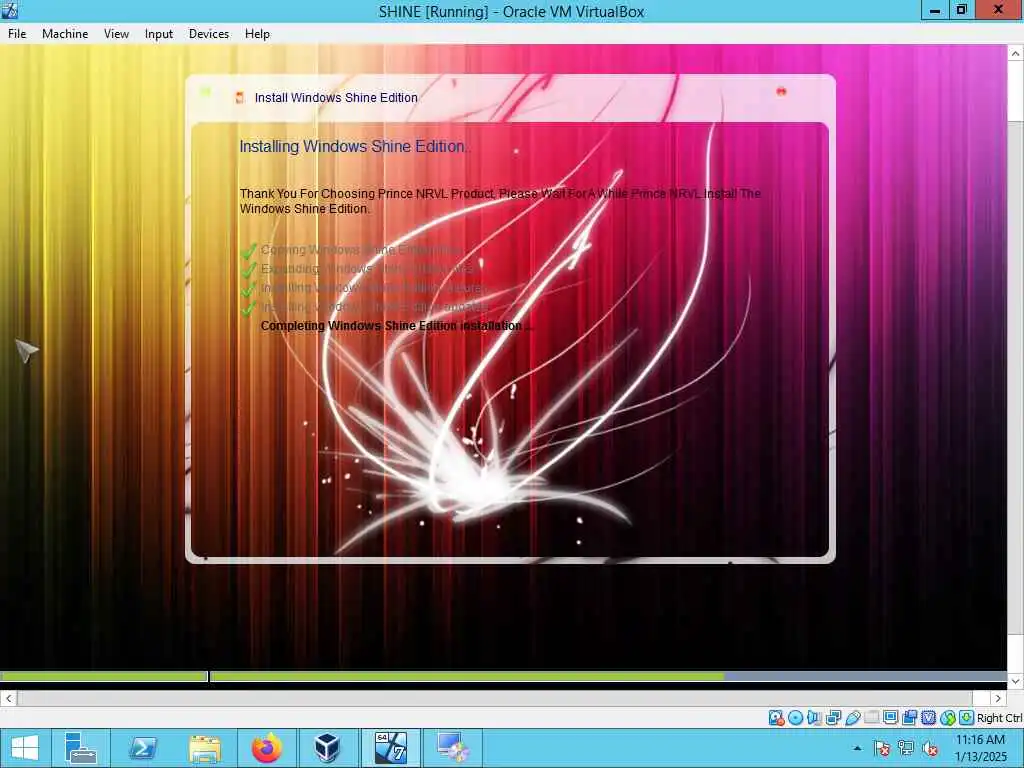1024x768 pixels.
Task: Click the 'Copying Windows Shine Edition files' step
Action: tap(360, 249)
